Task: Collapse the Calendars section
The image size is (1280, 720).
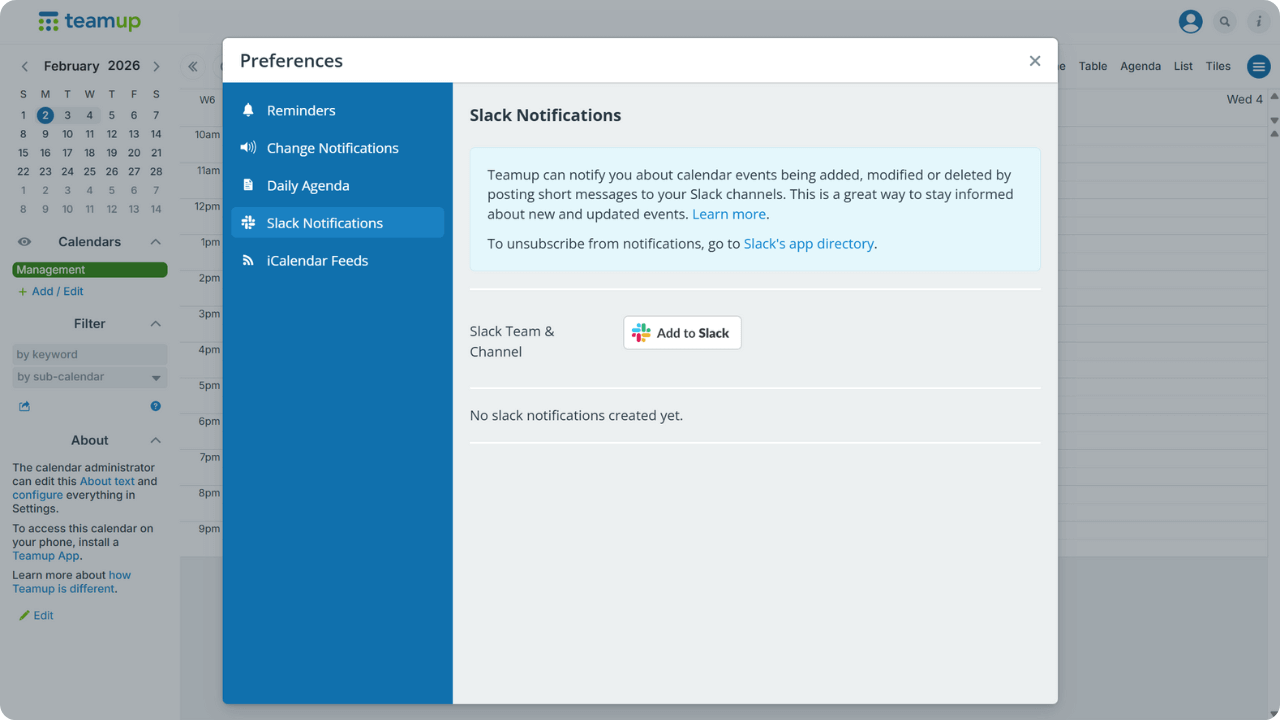Action: (x=156, y=242)
